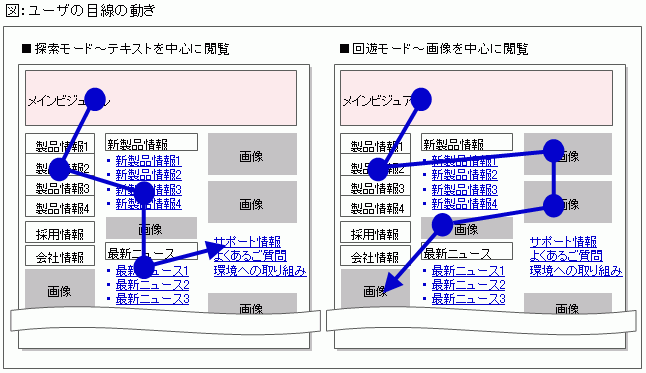Viewport: 646px width, 373px height.
Task: Click 画像 box above 最新ニュース heading, 探索モード mockup
Action: 151,228
